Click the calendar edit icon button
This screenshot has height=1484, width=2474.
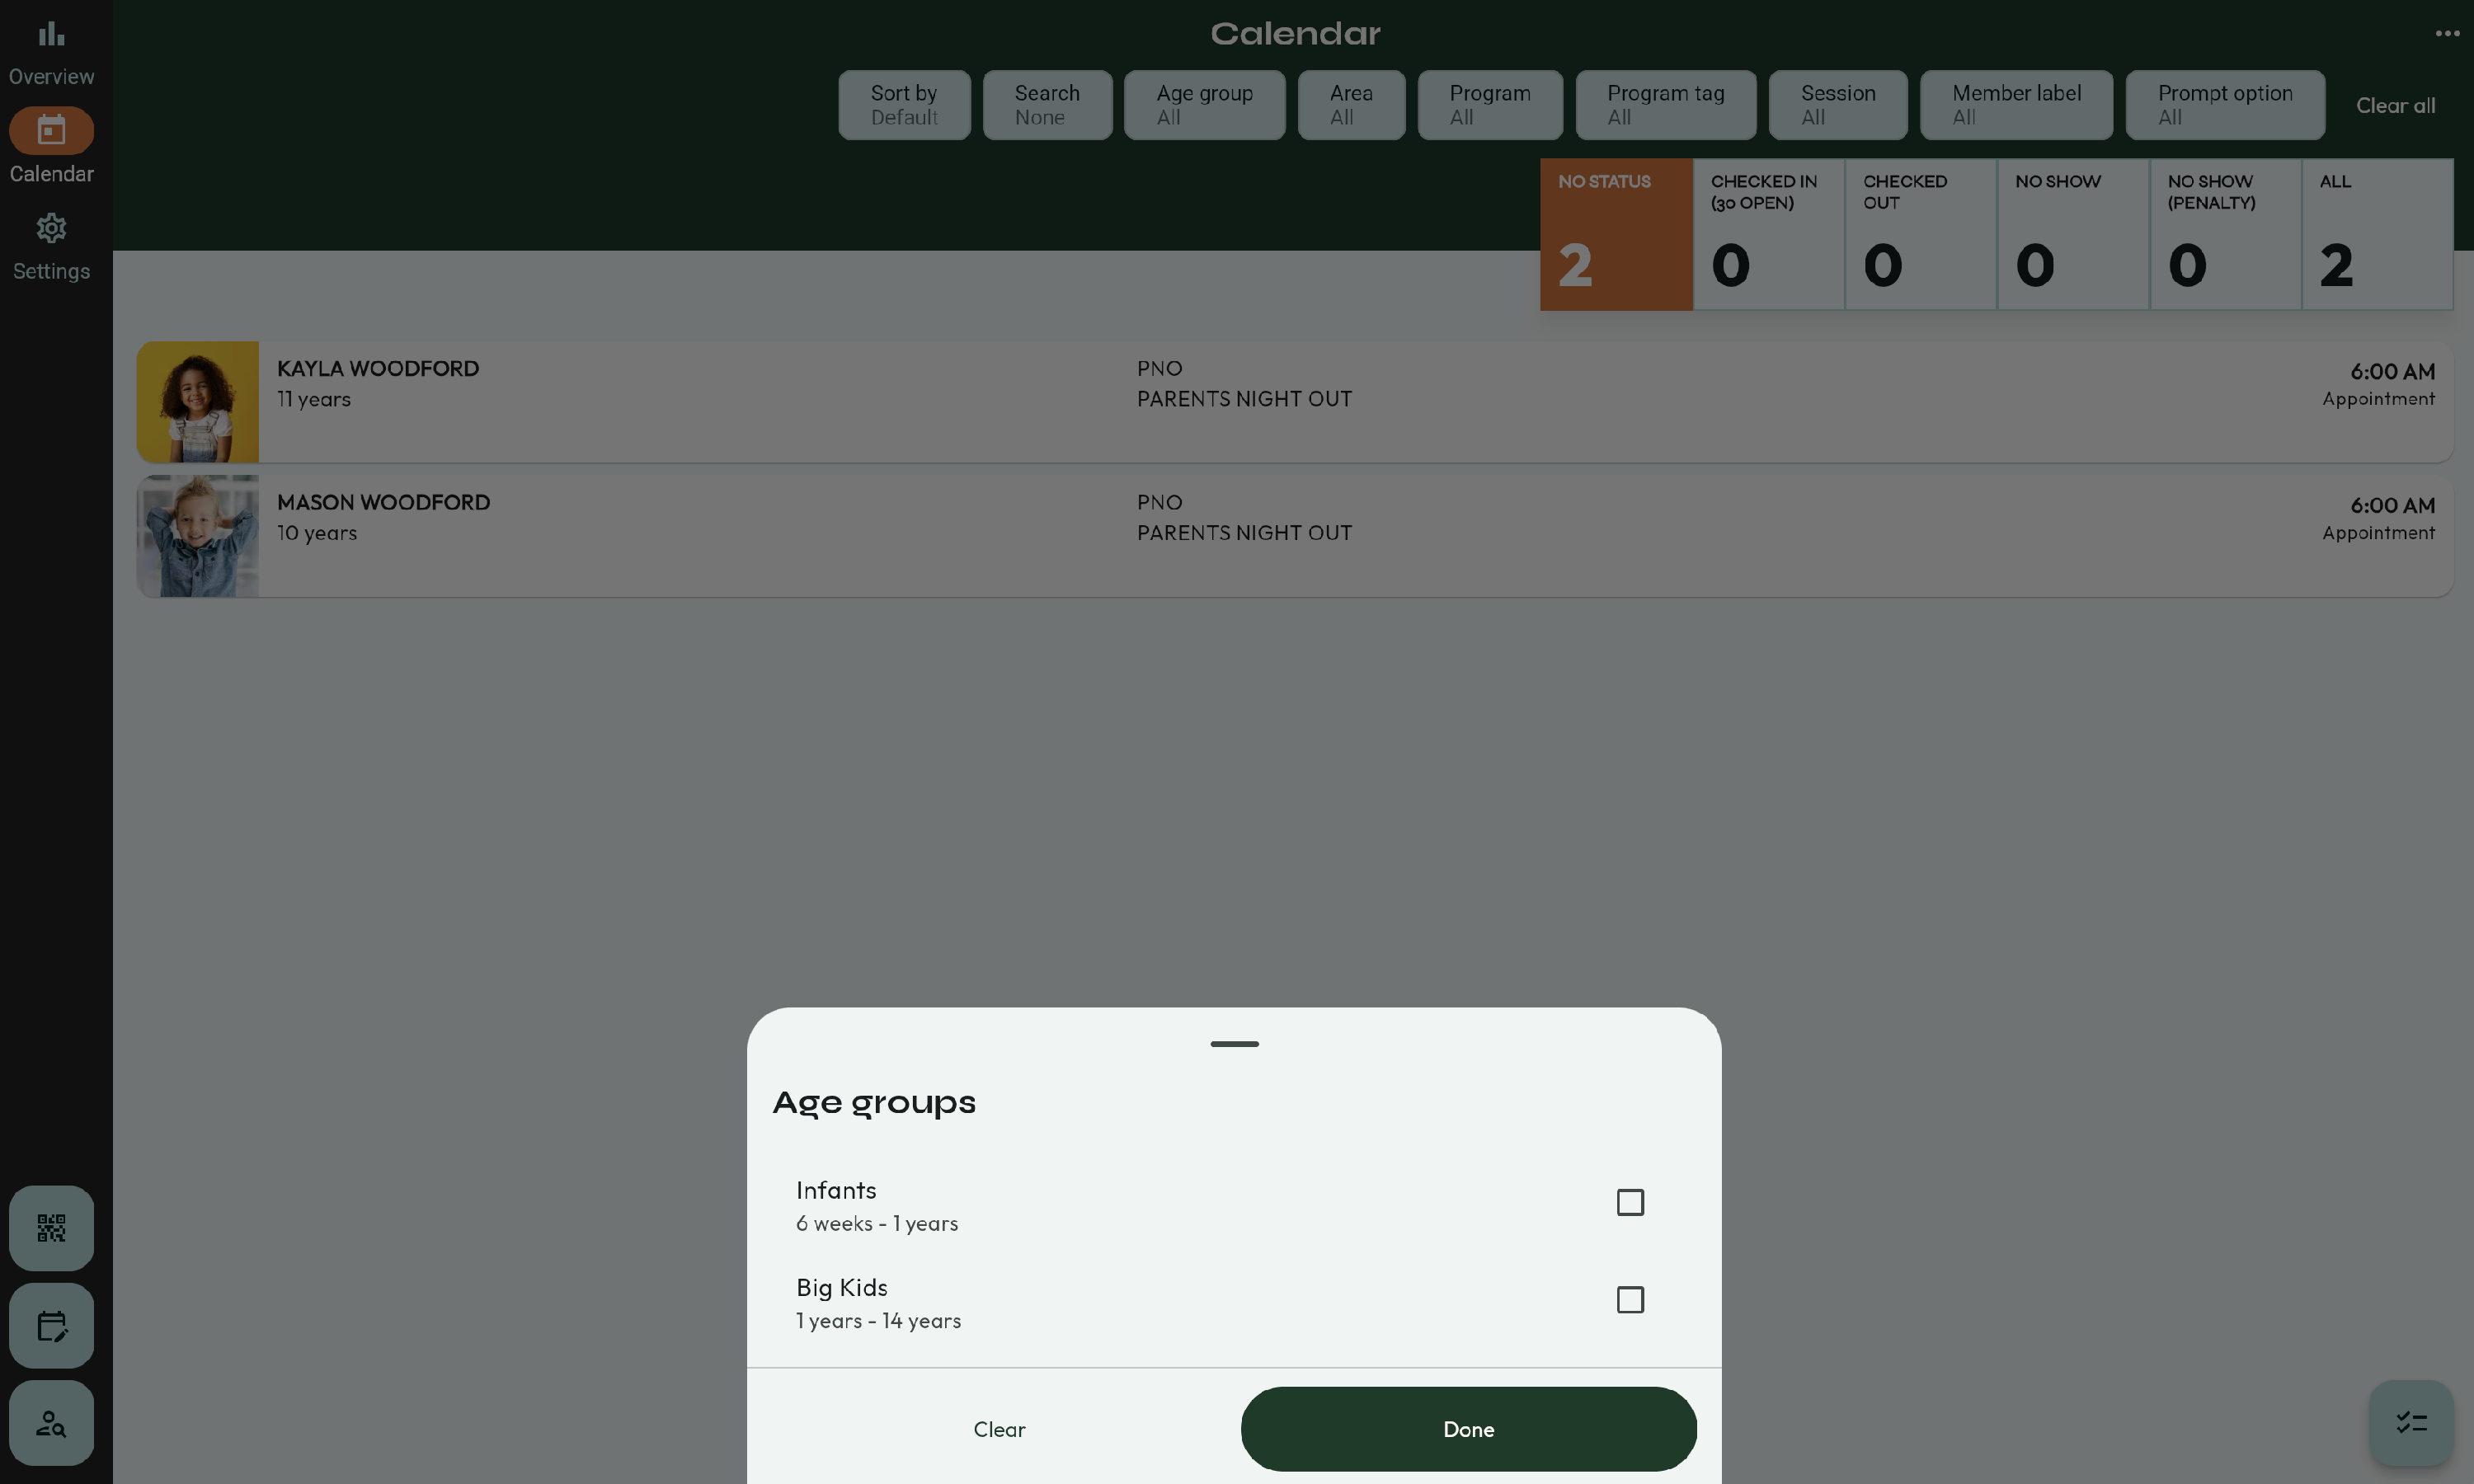click(x=51, y=1326)
